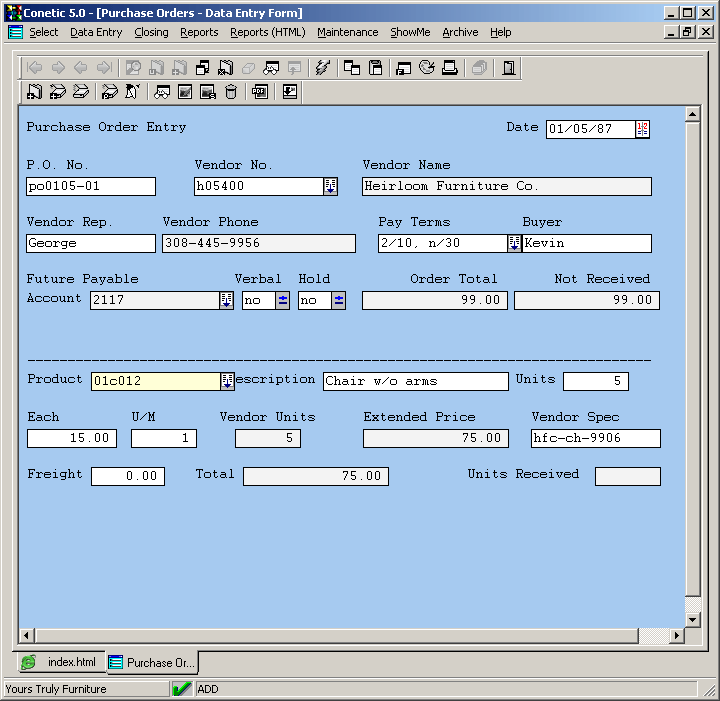
Task: Click the vertical scrollbar down arrow
Action: click(691, 618)
